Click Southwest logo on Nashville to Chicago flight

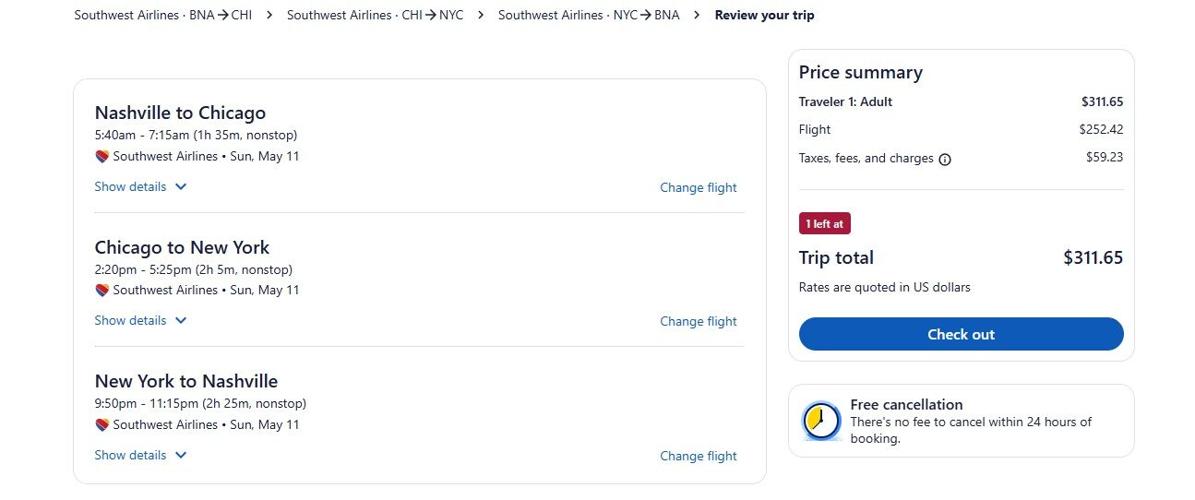(102, 157)
